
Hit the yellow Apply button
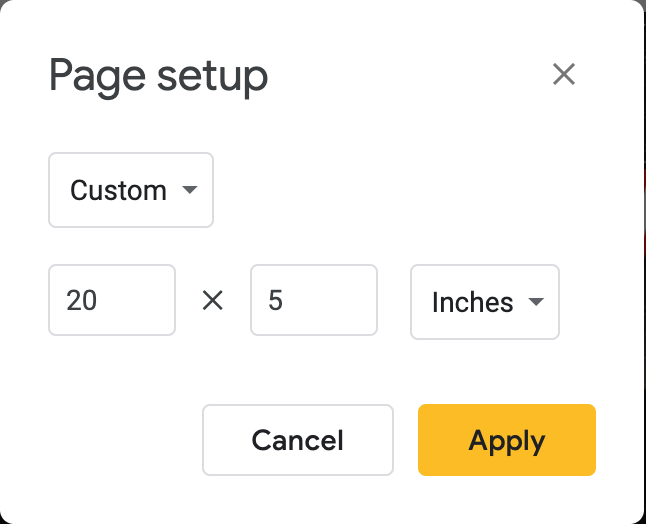coord(506,440)
